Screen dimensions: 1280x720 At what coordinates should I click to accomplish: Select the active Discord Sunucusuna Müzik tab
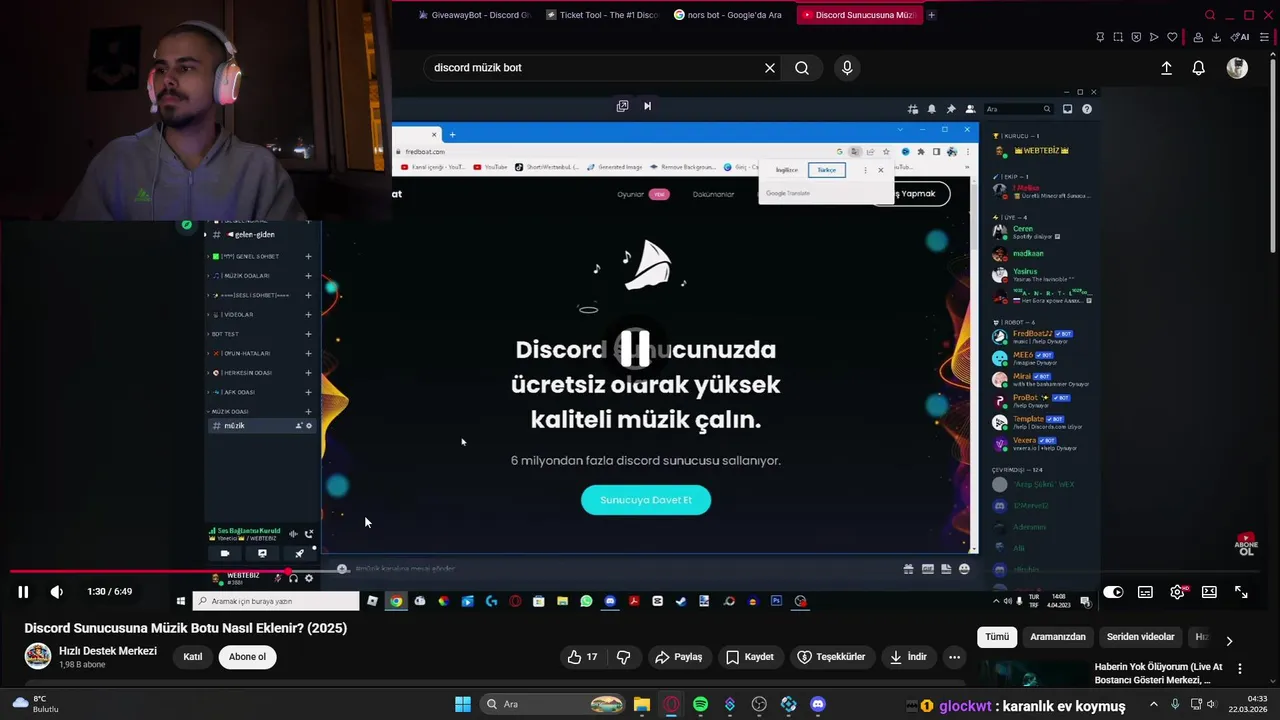coord(859,15)
